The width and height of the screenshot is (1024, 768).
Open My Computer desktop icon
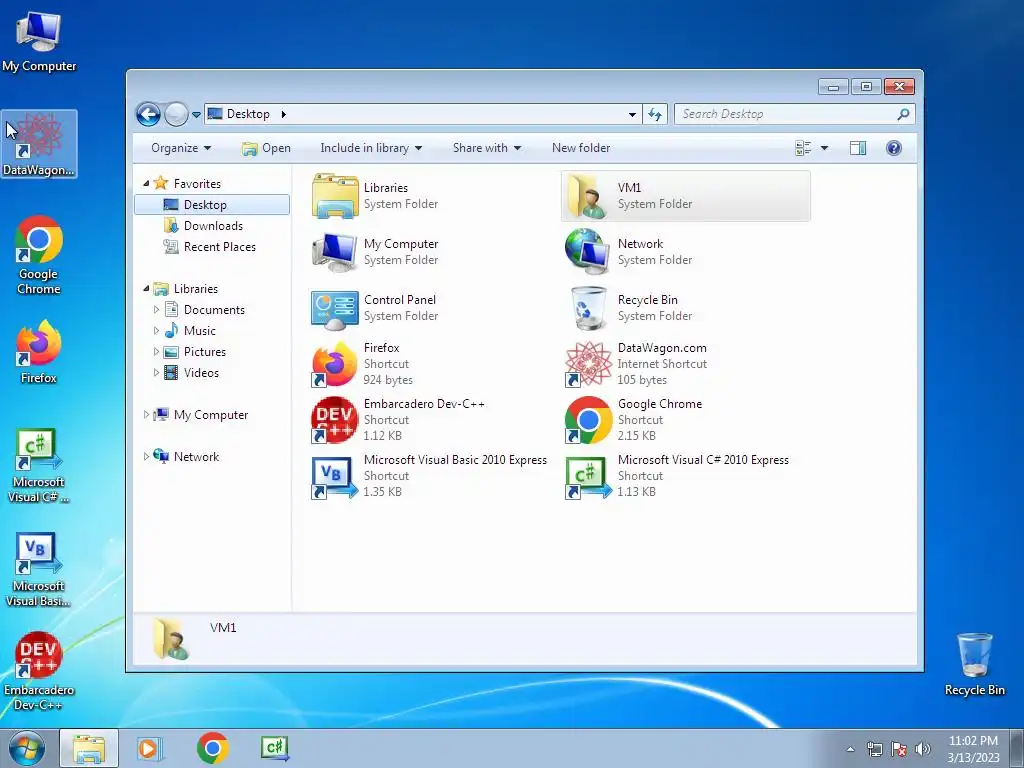39,40
